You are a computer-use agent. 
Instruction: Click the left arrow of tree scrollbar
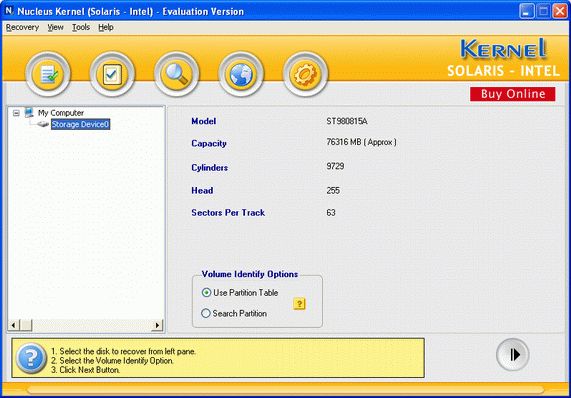pos(14,325)
